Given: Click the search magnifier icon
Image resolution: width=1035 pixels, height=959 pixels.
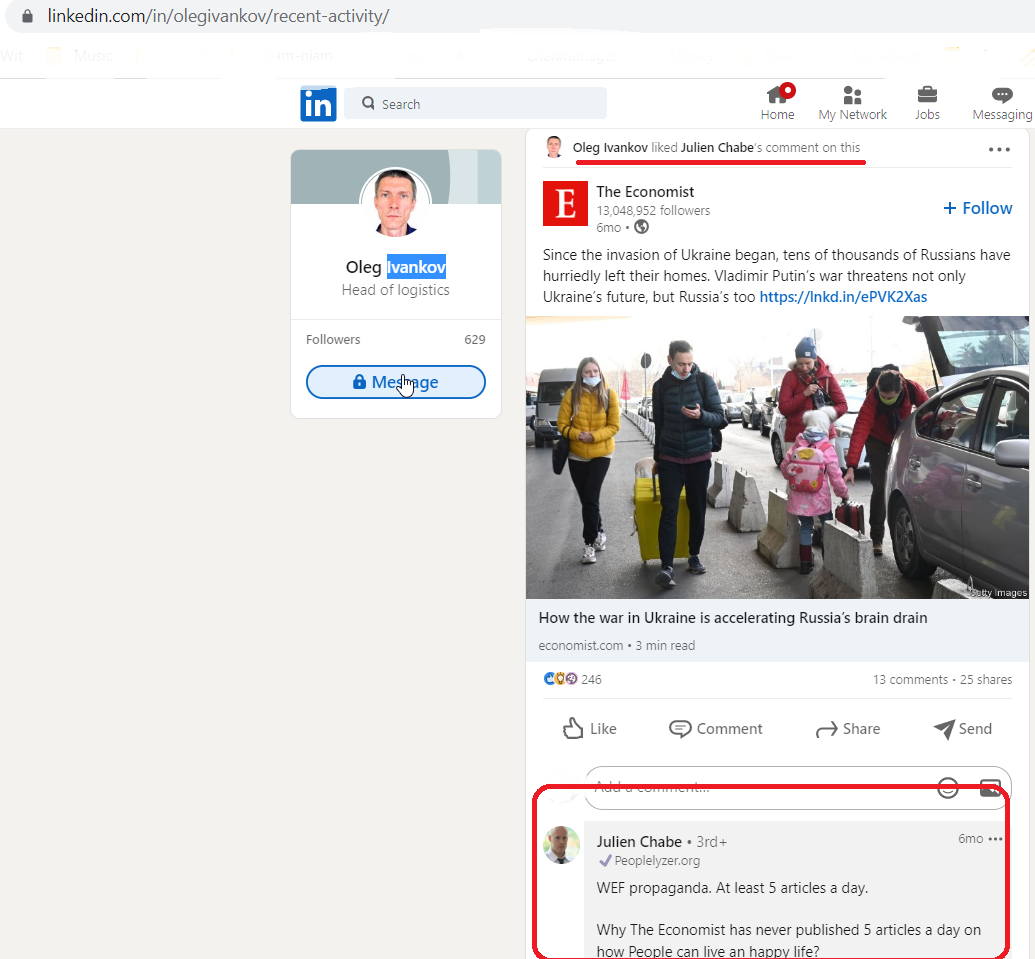Looking at the screenshot, I should click(x=368, y=103).
